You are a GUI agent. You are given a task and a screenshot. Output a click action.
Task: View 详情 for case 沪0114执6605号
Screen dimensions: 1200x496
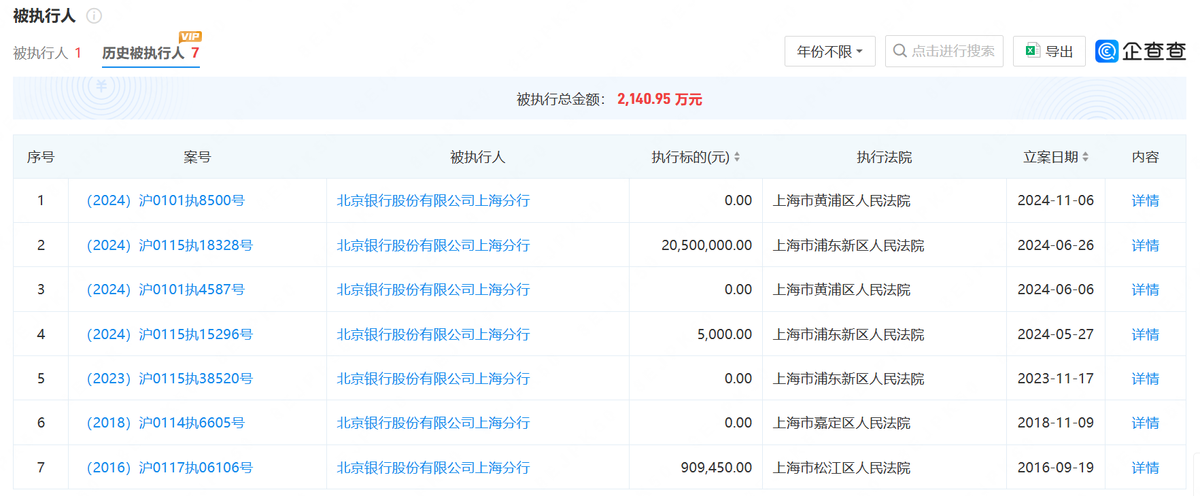click(x=1145, y=423)
